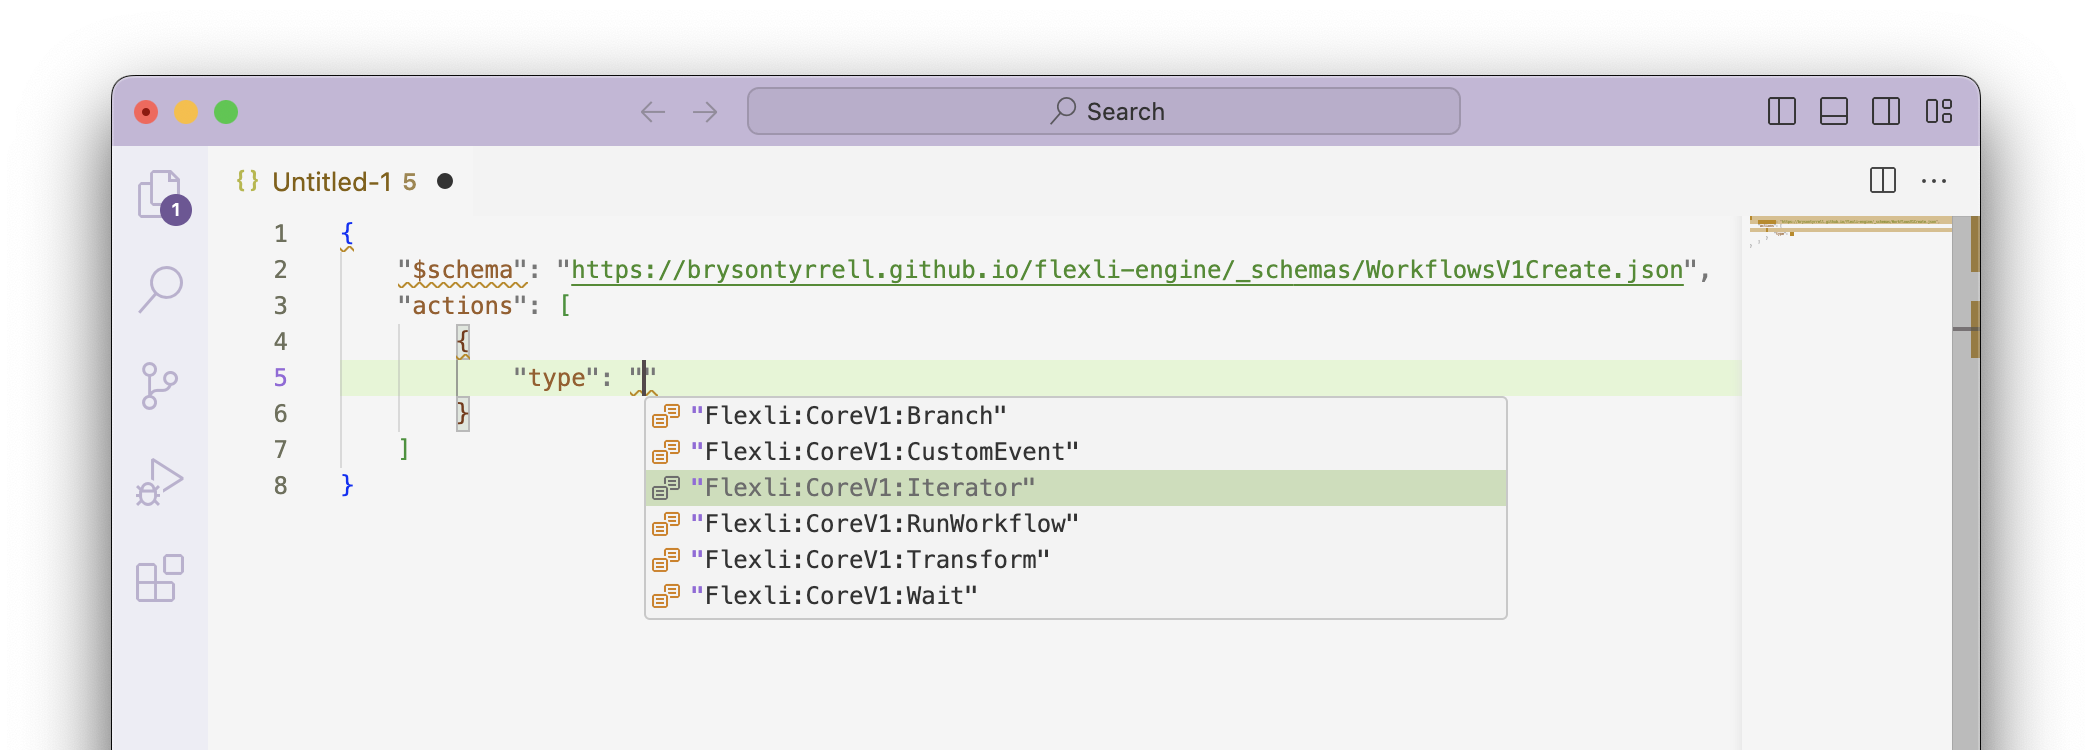Close the unsaved Untitled-1 tab via dot
2092x750 pixels.
coord(445,181)
